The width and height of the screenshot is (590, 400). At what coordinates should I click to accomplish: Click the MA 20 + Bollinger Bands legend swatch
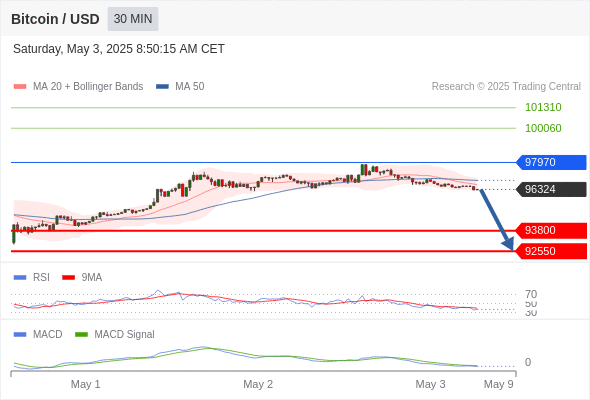coord(20,87)
